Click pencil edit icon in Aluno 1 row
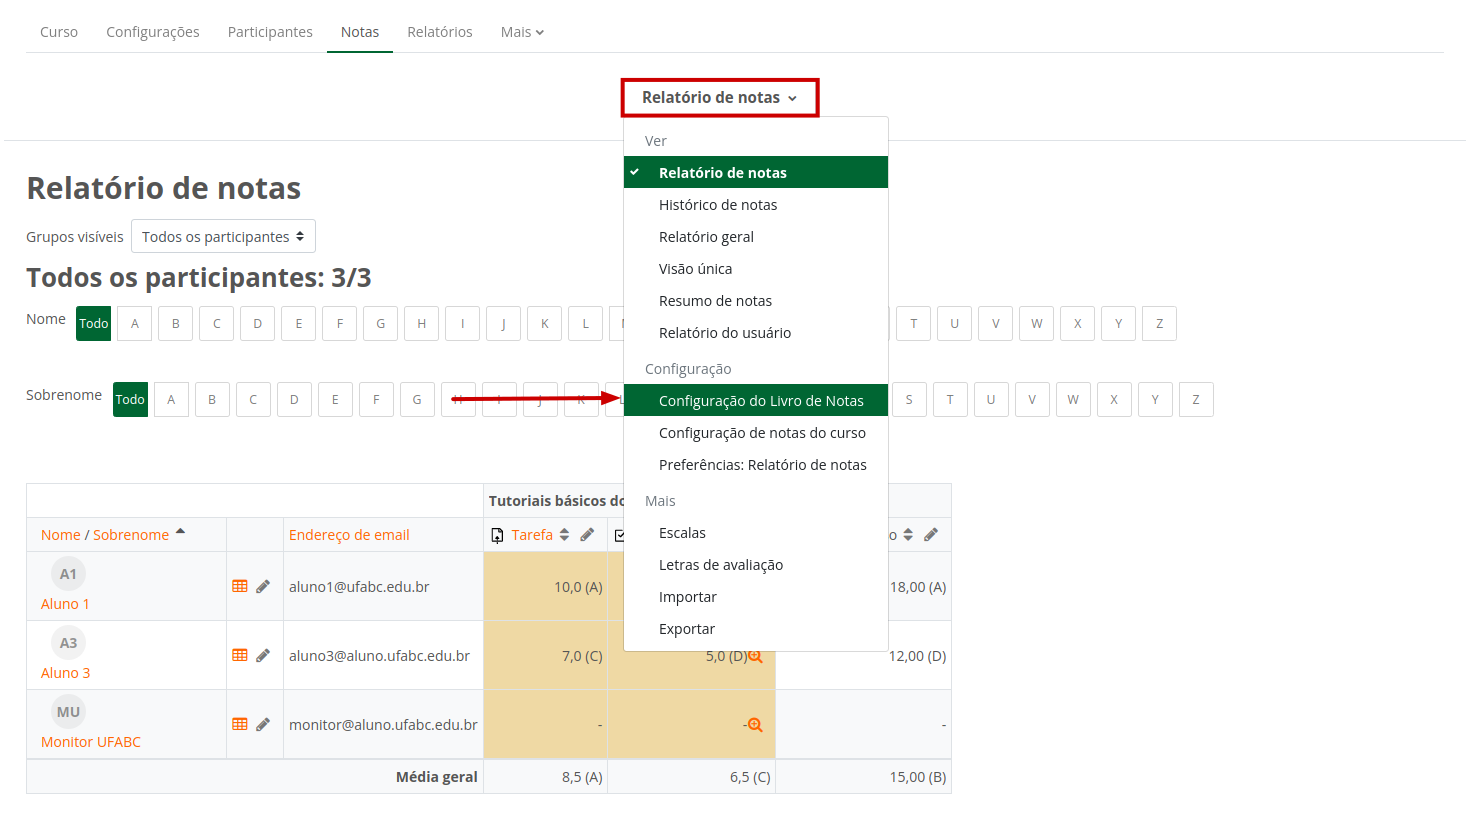The image size is (1470, 817). coord(263,587)
